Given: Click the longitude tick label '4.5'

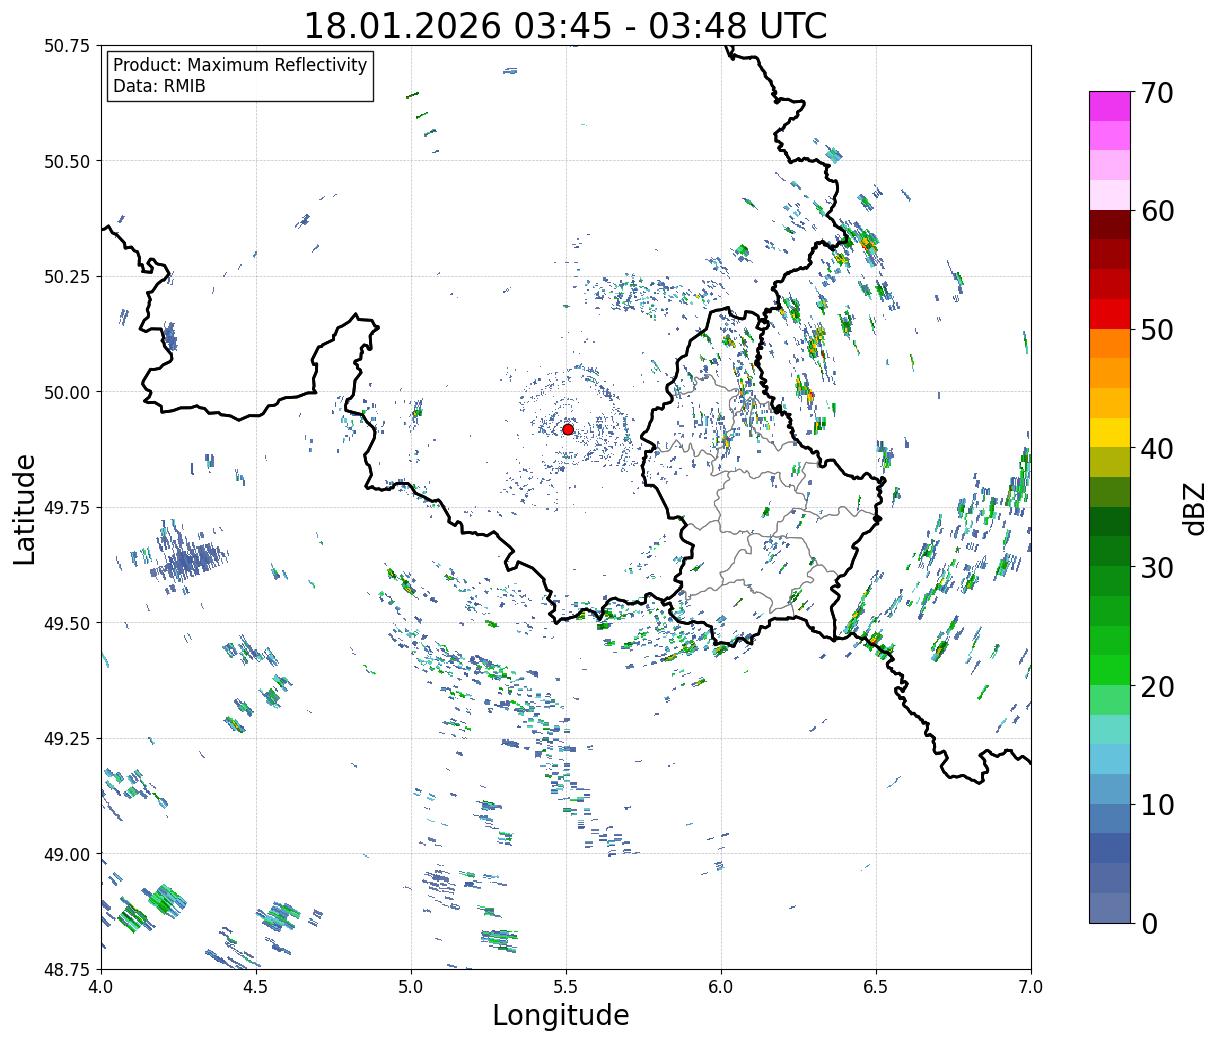Looking at the screenshot, I should 256,987.
